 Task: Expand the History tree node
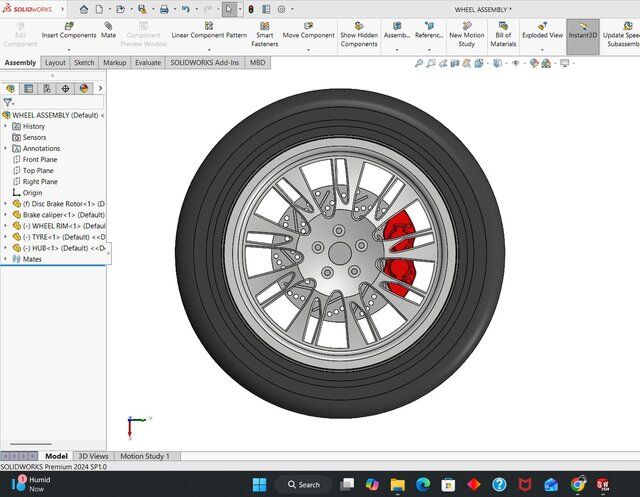5,126
